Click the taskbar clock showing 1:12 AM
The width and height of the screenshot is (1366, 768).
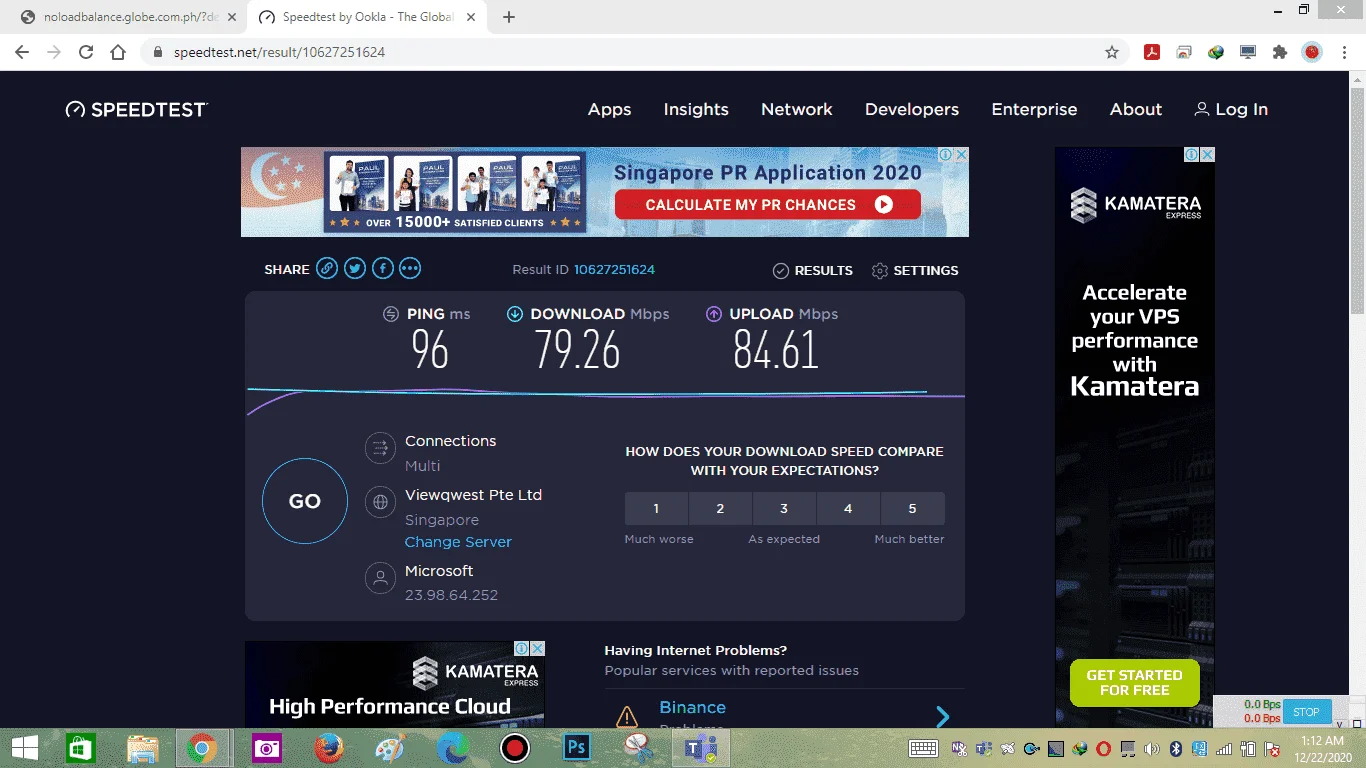point(1325,748)
